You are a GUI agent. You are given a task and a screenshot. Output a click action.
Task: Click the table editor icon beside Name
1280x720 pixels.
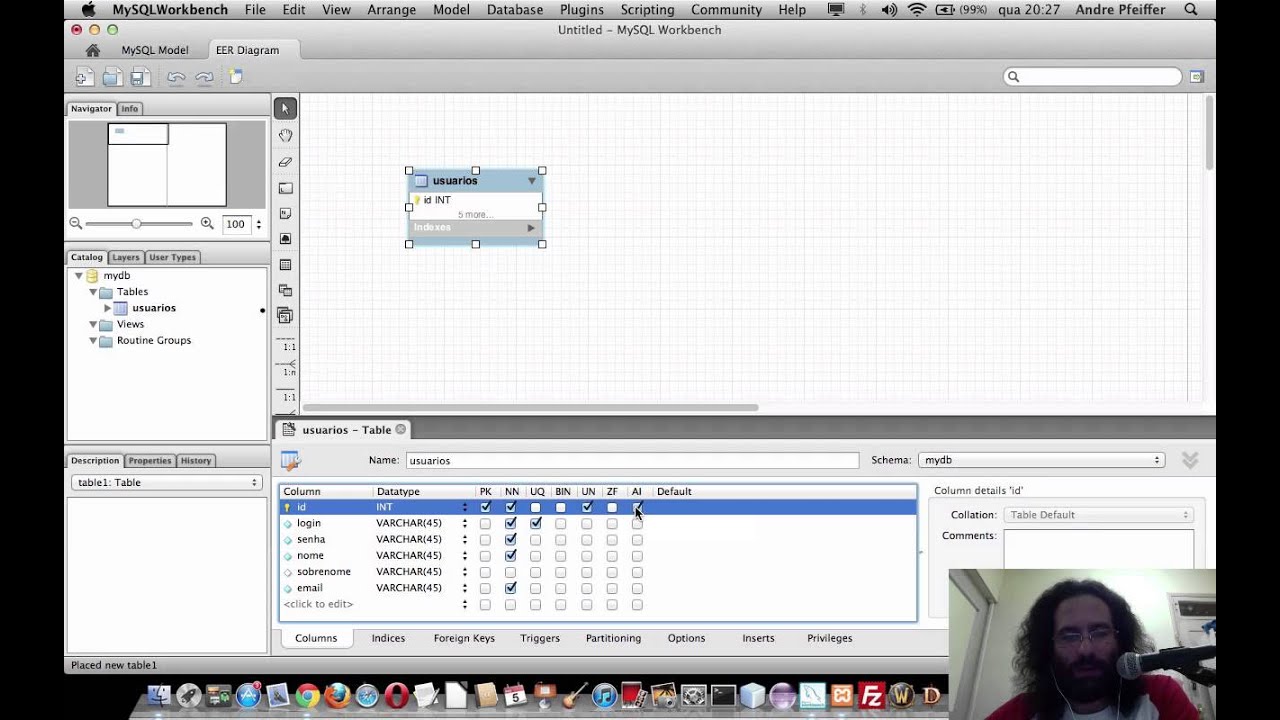[291, 460]
